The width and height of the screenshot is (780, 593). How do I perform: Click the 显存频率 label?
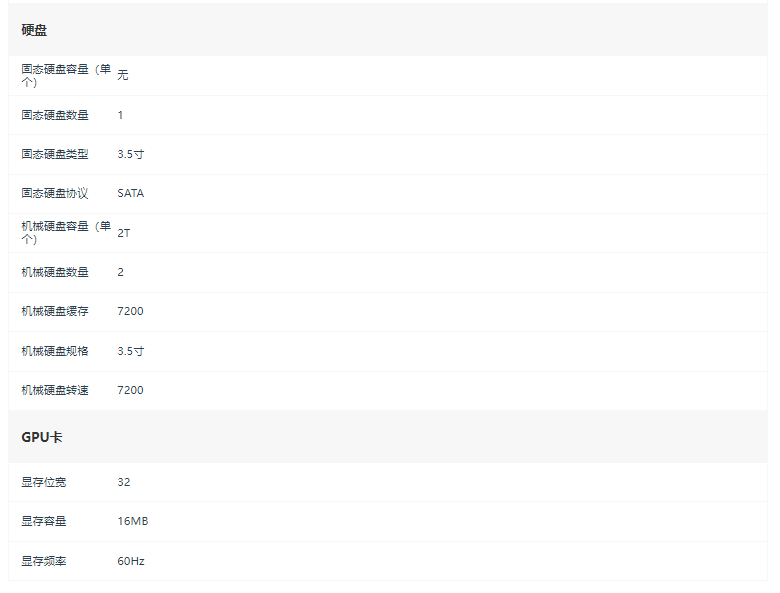[43, 561]
